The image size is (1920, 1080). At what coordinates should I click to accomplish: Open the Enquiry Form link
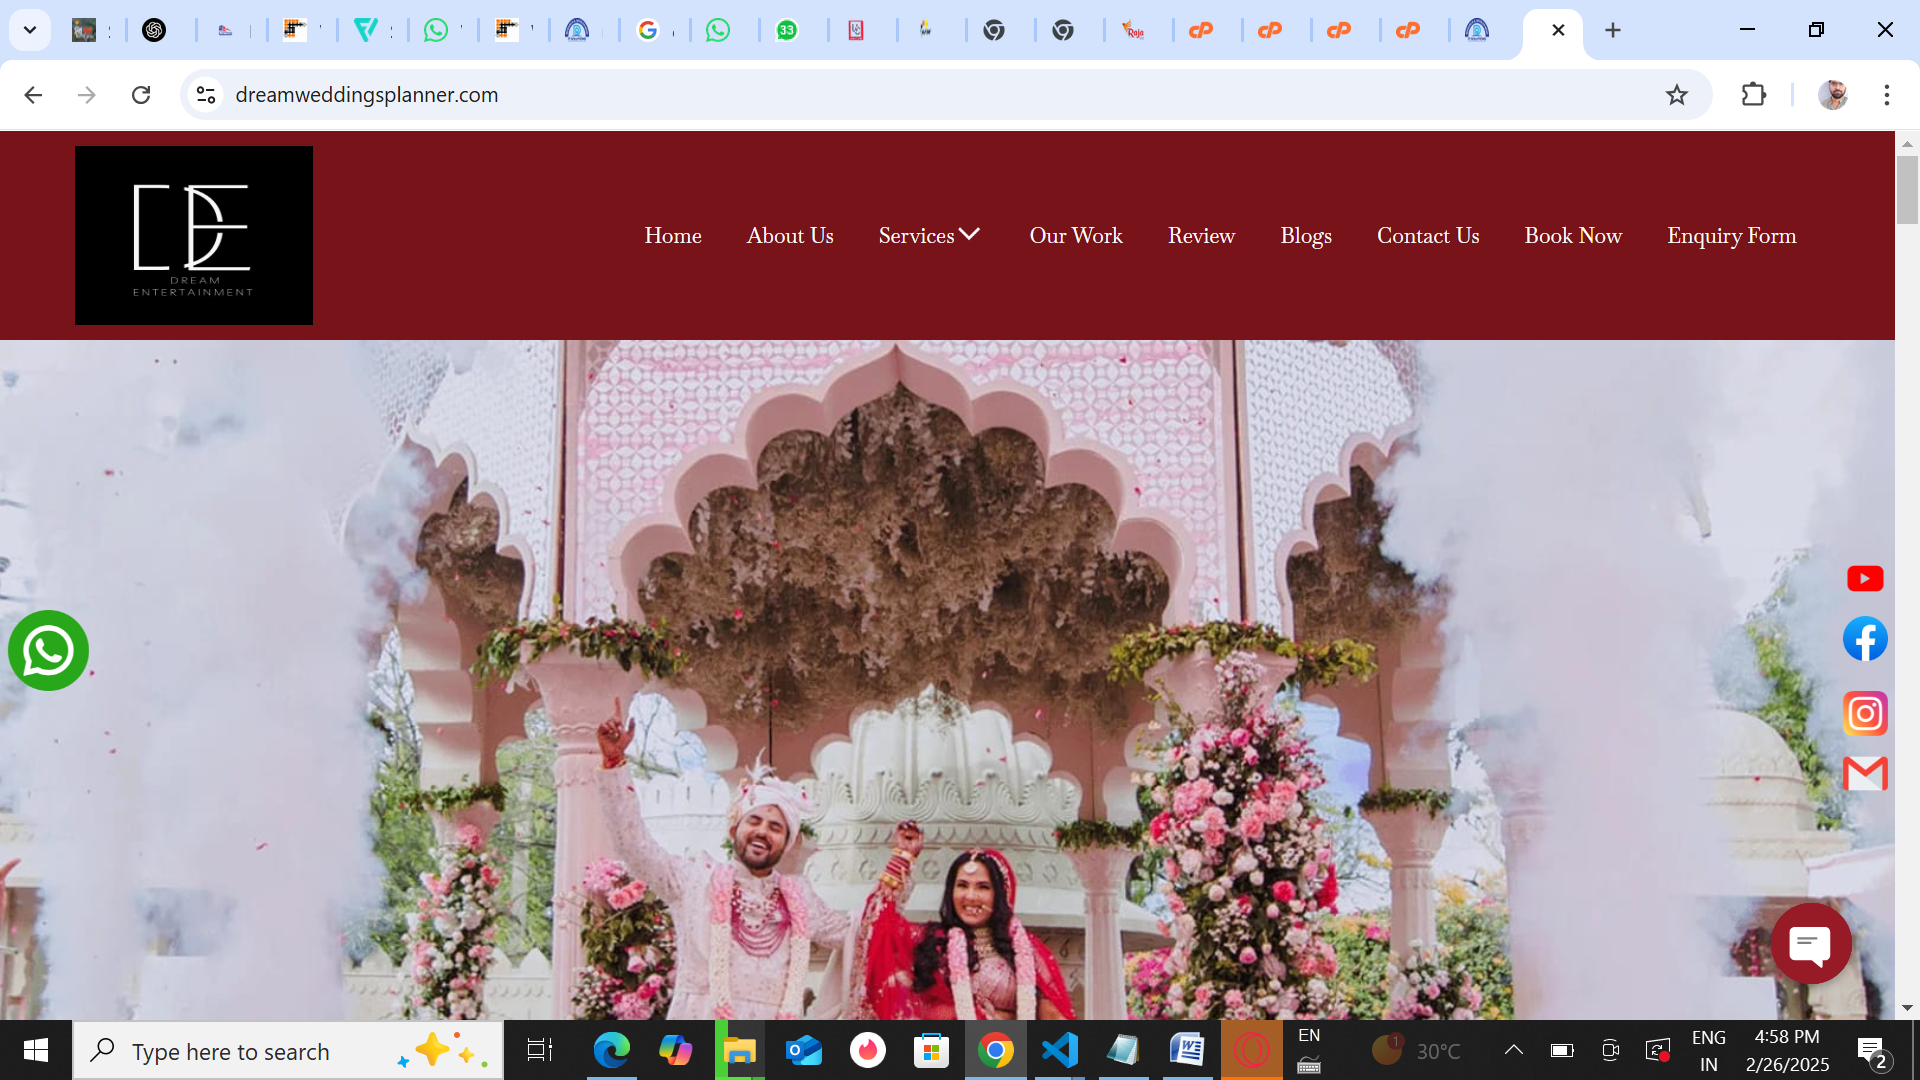(x=1732, y=235)
